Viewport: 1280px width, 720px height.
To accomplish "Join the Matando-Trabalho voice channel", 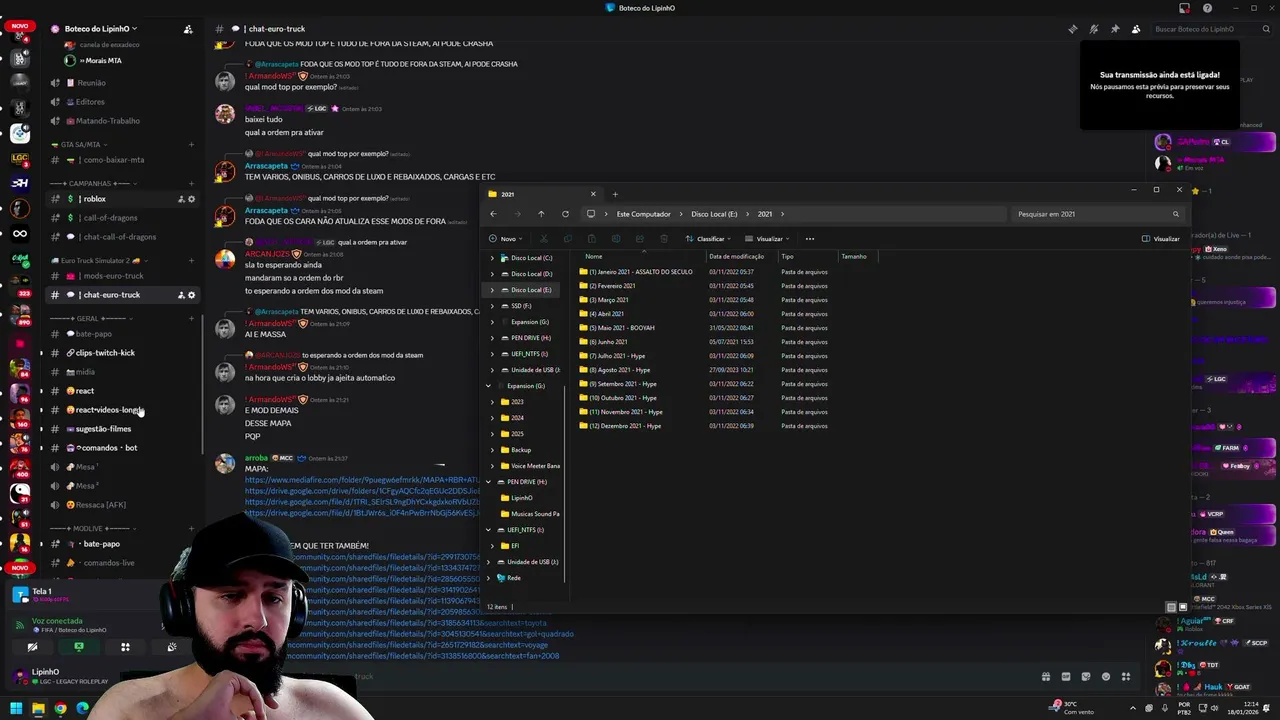I will point(122,121).
